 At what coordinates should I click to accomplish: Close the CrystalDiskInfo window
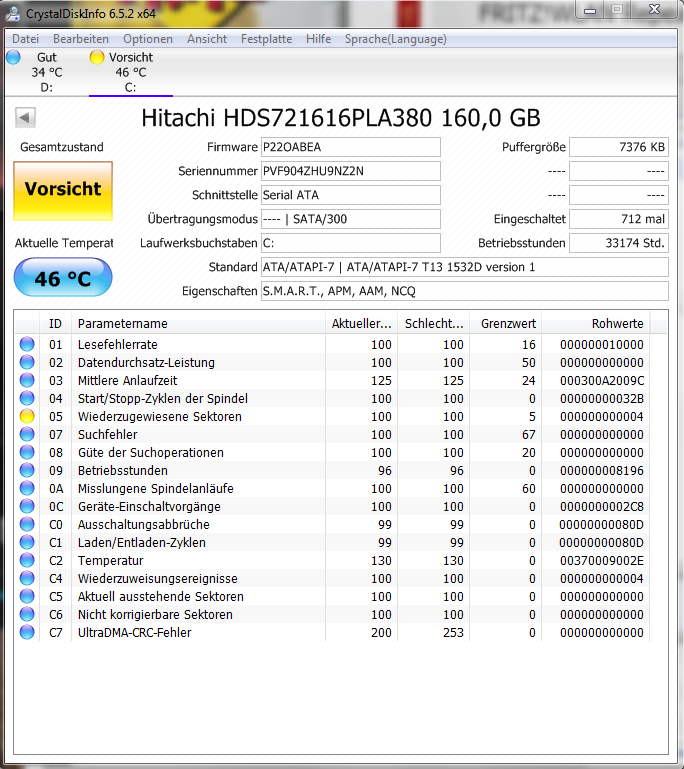tap(654, 9)
